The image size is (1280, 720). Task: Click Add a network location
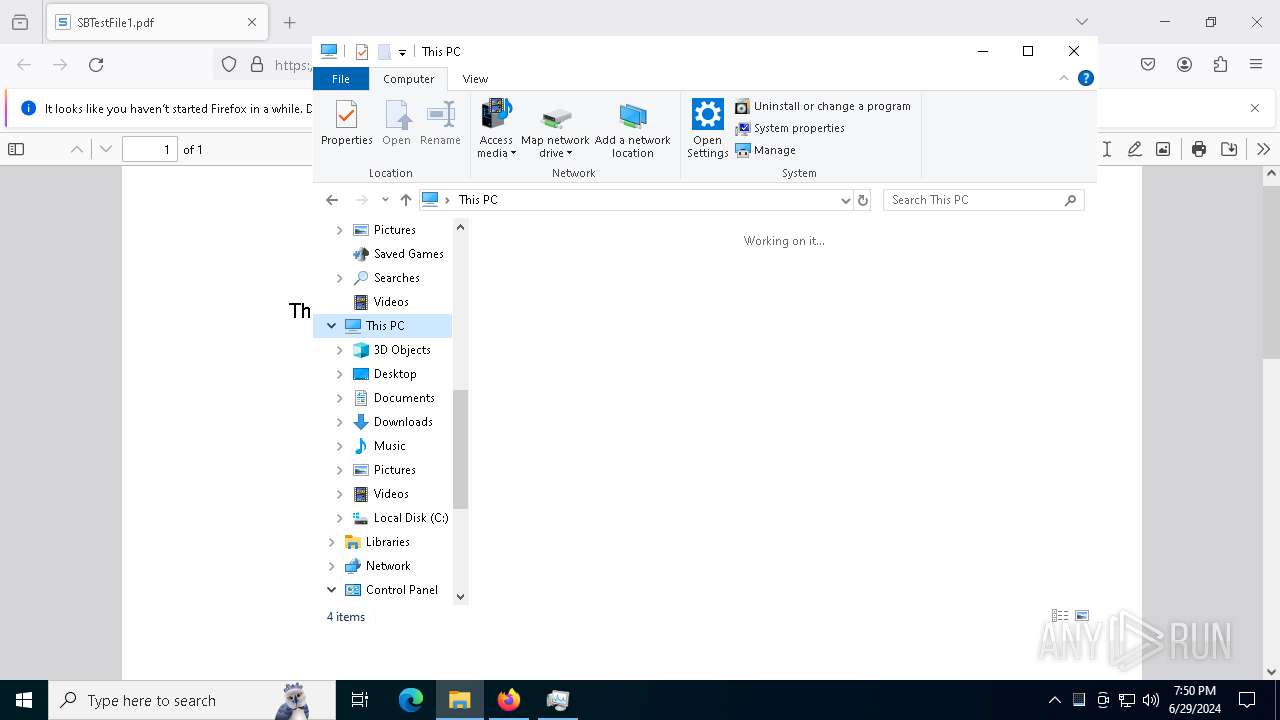632,130
